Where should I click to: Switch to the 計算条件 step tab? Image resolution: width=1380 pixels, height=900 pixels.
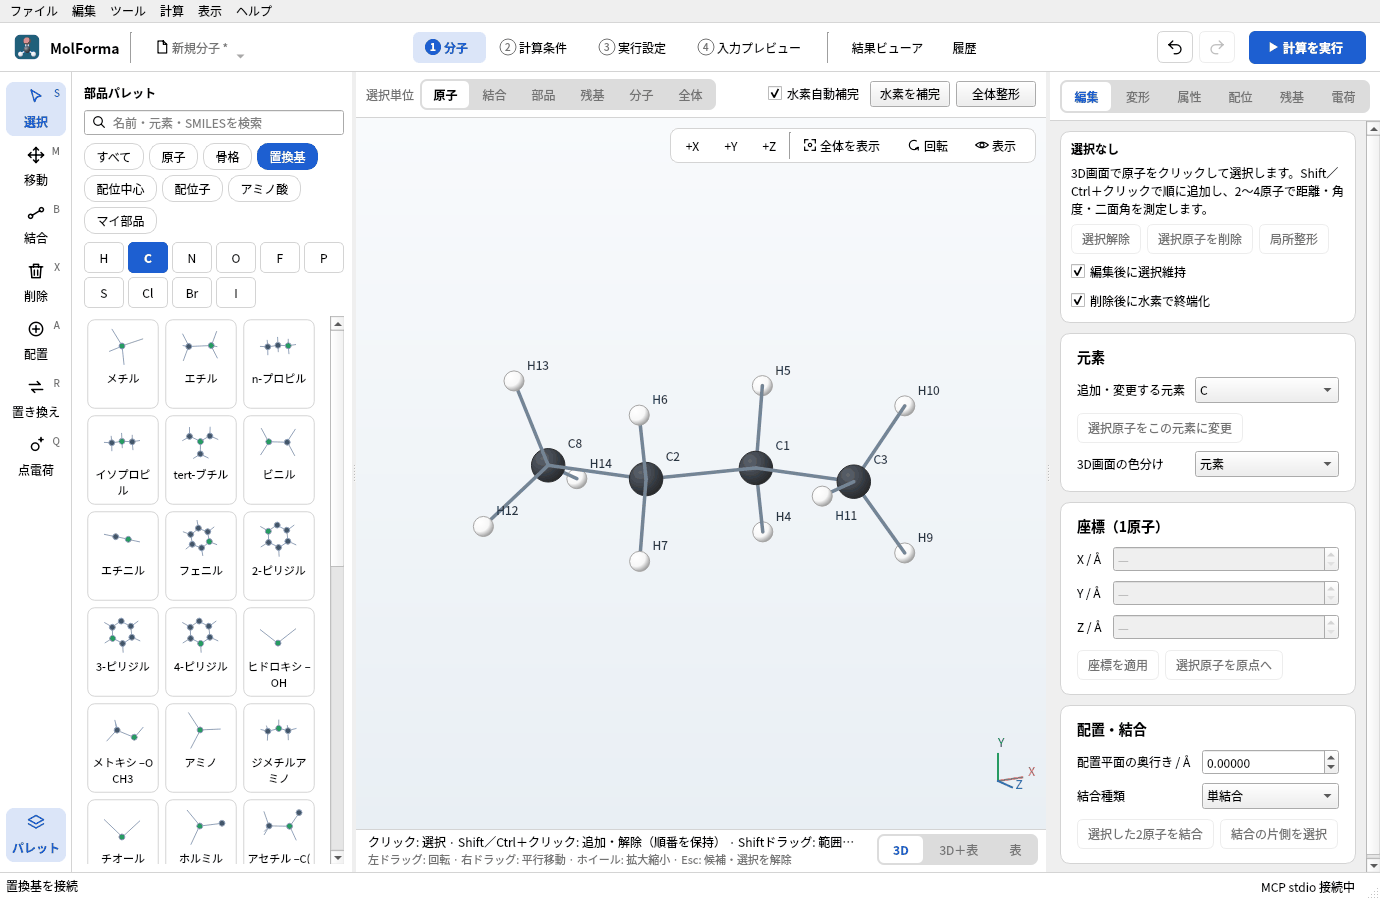(x=534, y=47)
